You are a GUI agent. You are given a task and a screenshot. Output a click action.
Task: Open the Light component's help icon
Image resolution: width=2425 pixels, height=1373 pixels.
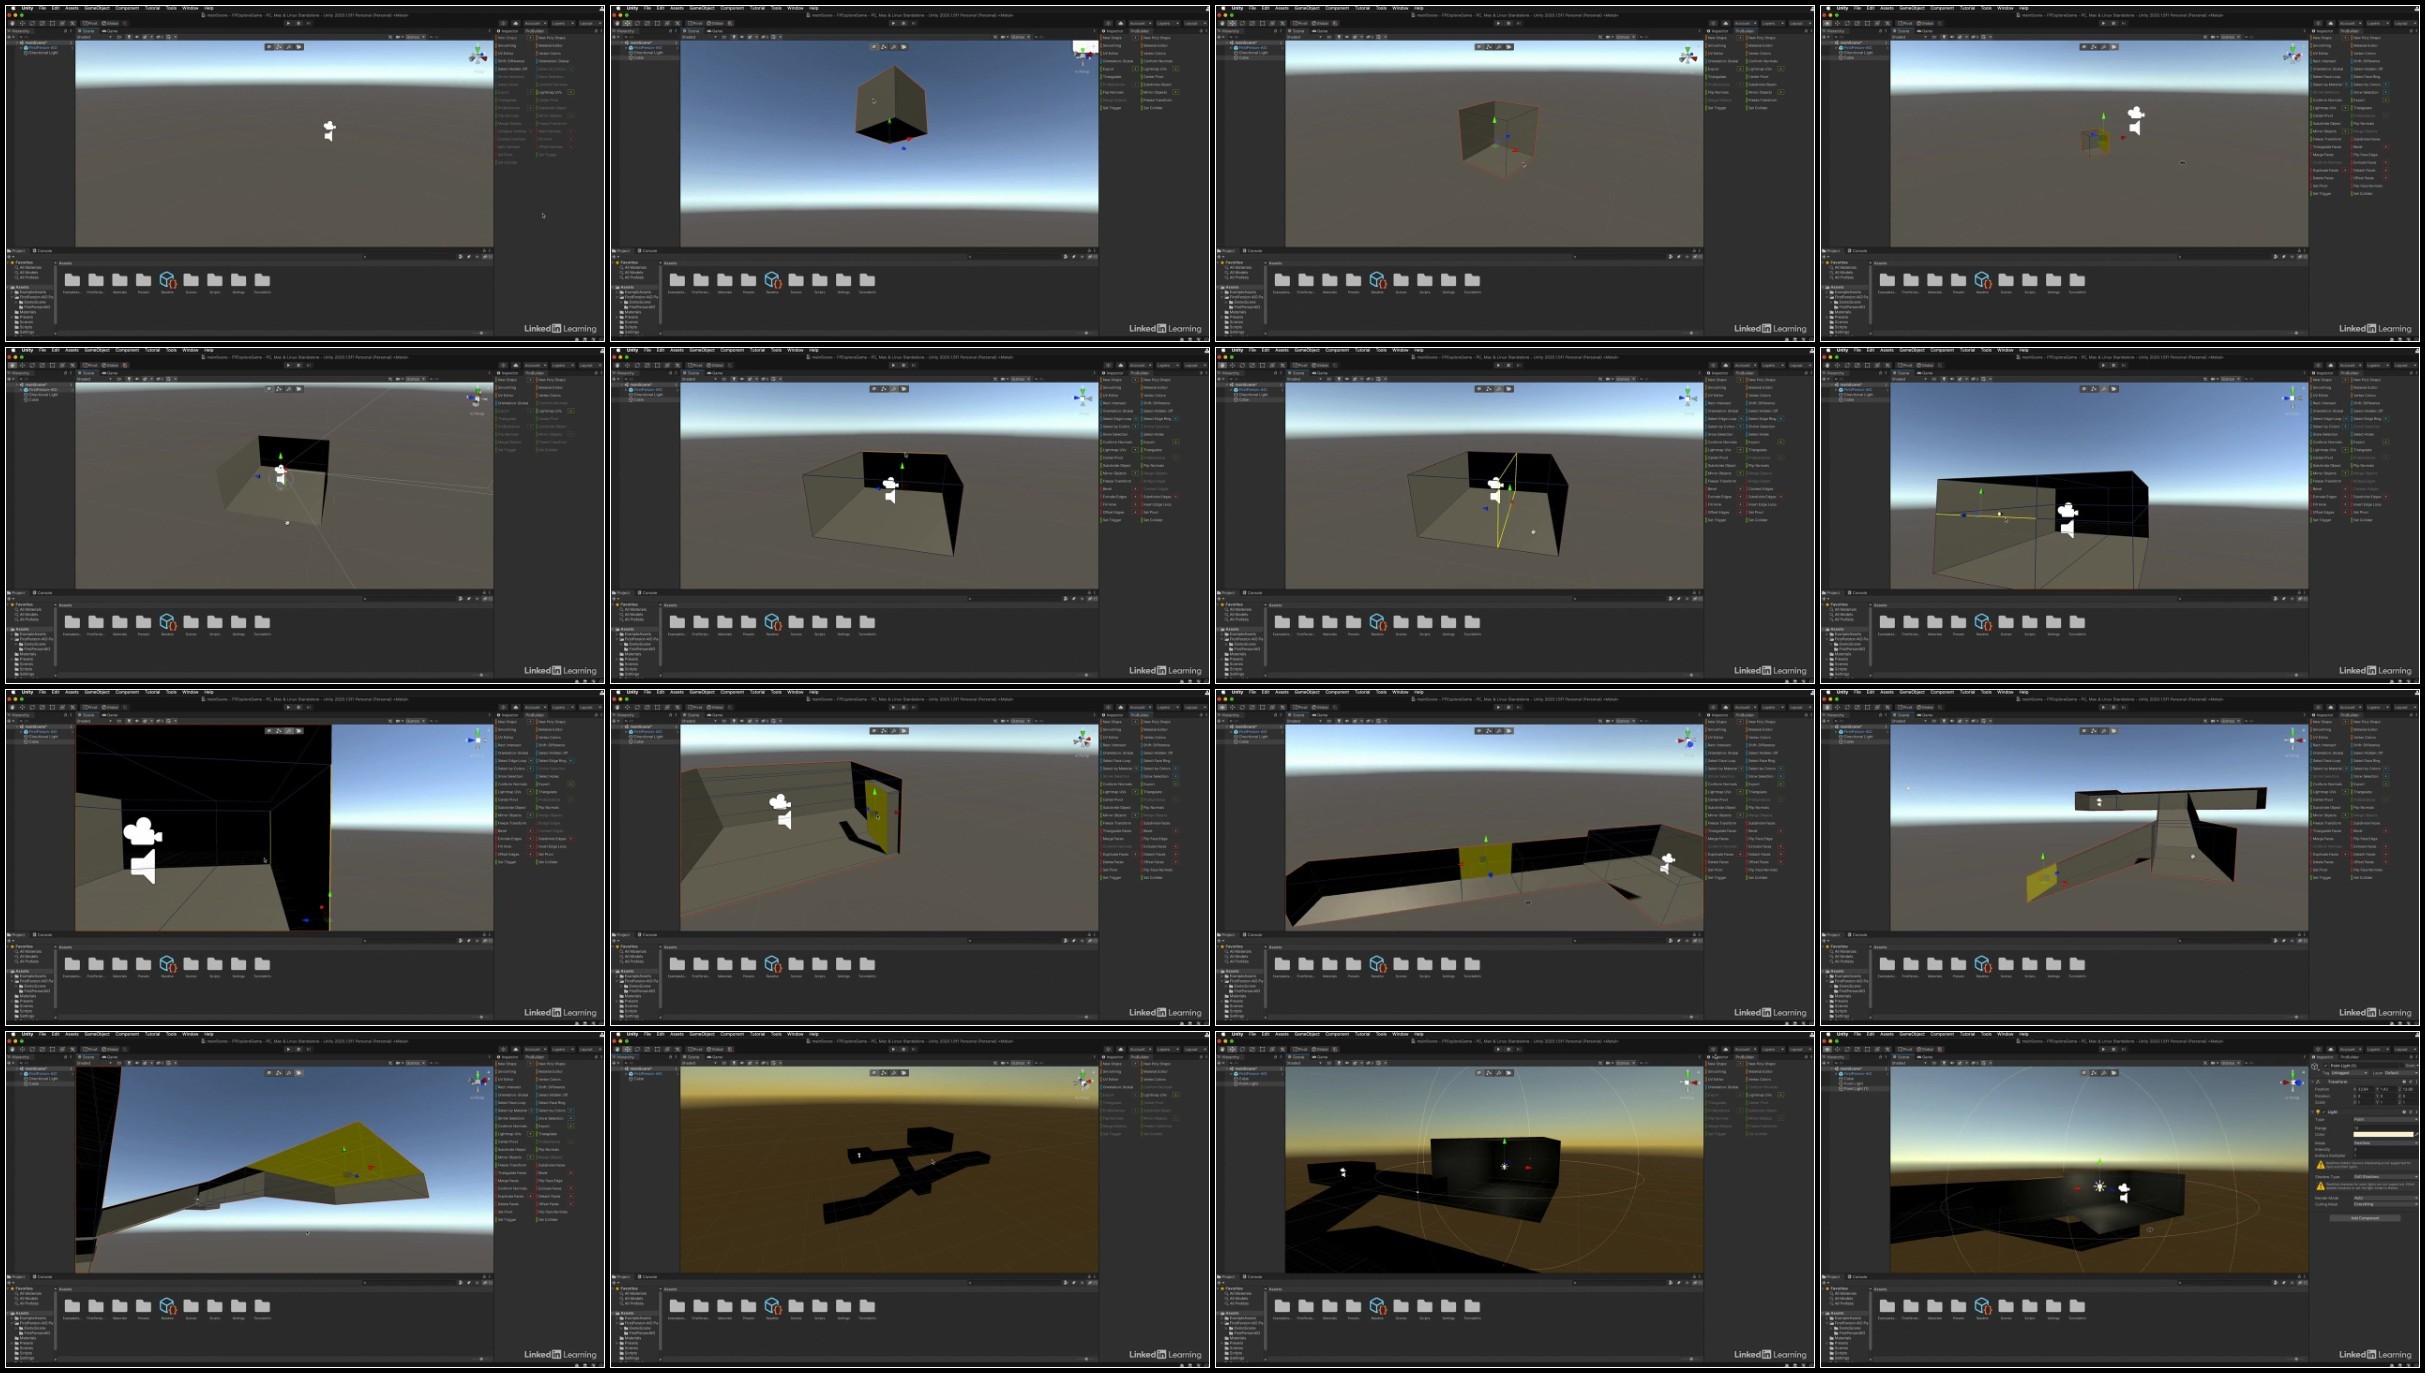click(x=2404, y=1112)
